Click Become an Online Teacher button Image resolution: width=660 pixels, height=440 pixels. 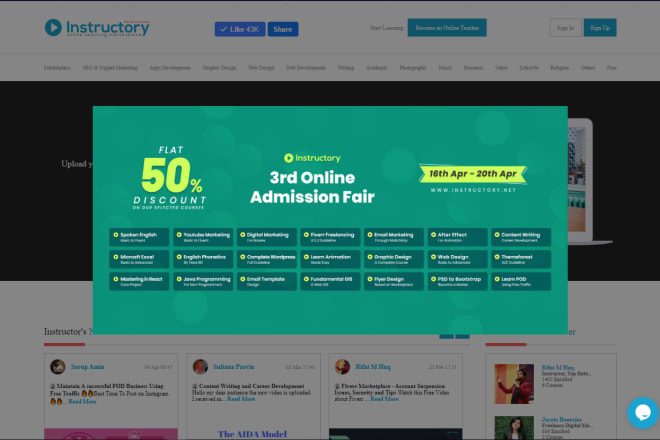(447, 28)
